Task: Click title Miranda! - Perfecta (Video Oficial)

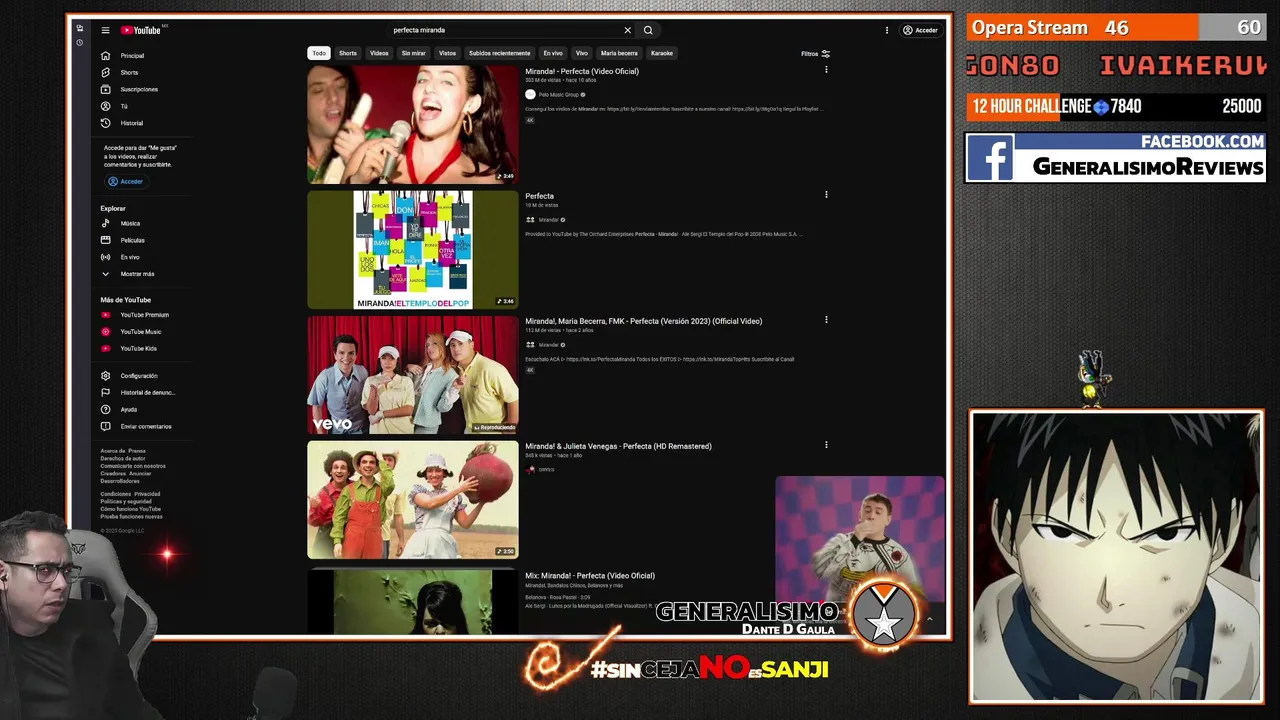Action: coord(582,71)
